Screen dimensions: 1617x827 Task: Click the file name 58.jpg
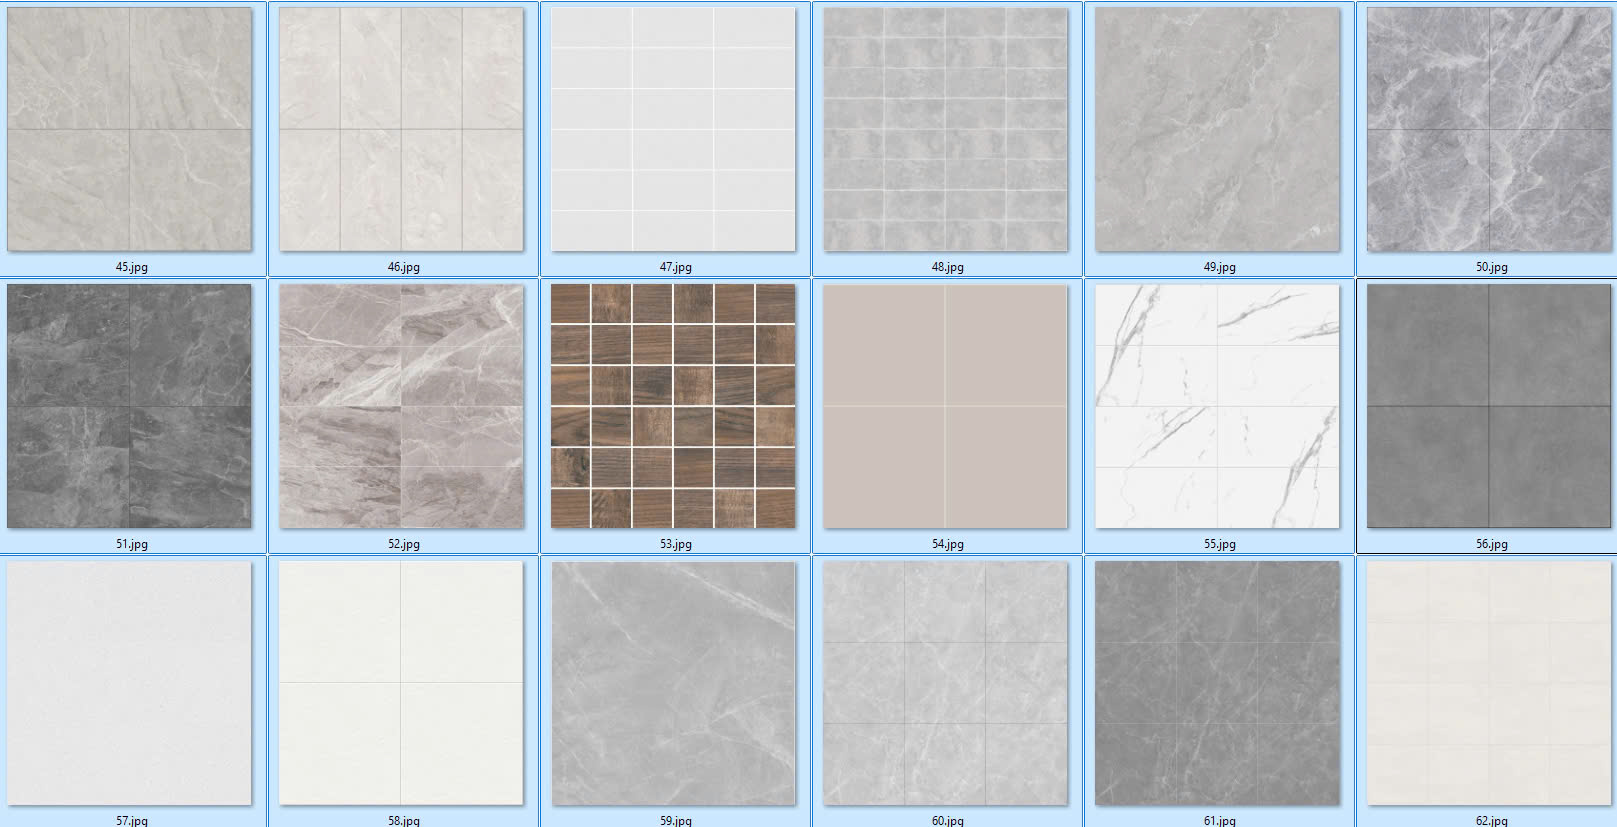pos(404,820)
